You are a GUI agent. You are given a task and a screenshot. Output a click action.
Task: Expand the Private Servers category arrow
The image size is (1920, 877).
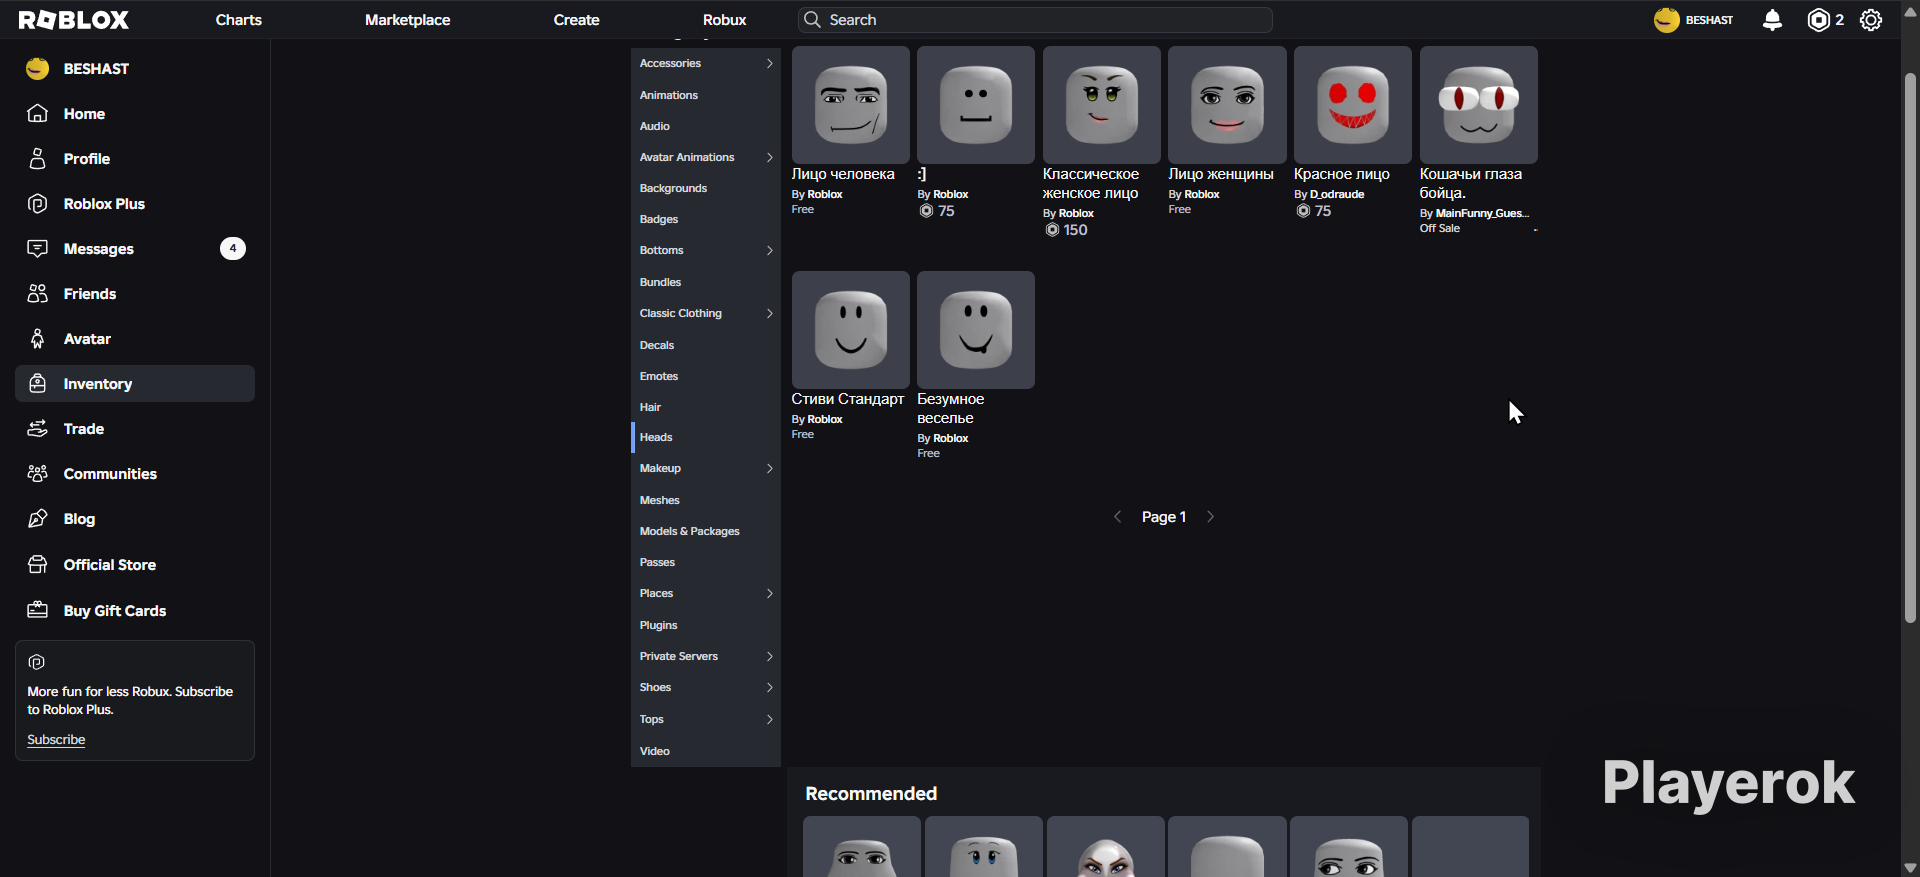[x=769, y=656]
